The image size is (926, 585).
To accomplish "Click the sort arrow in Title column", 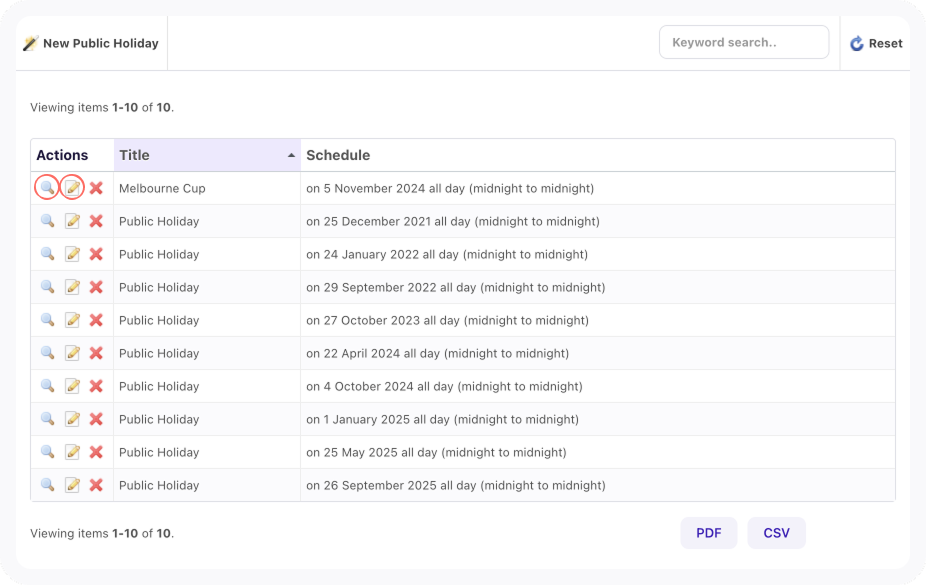I will point(291,156).
